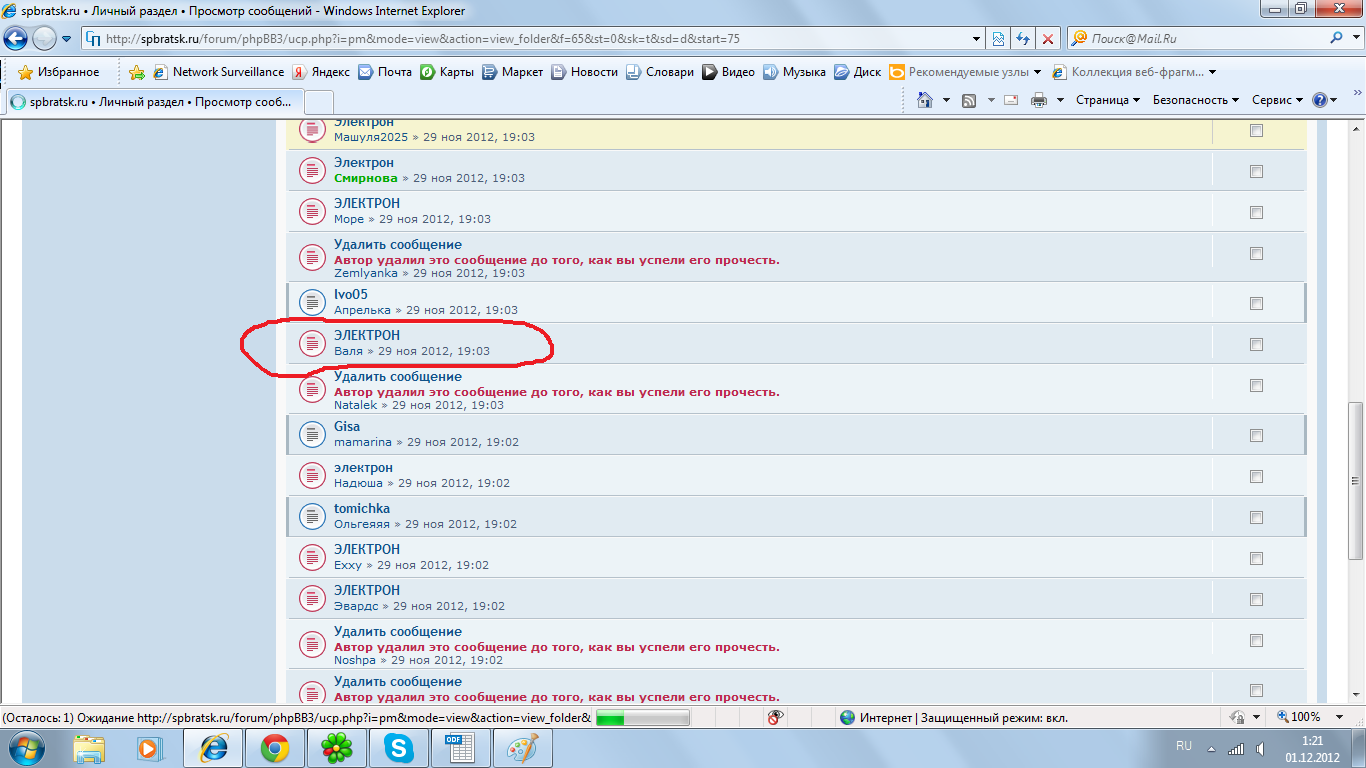Open the Gisa message subject
Image resolution: width=1366 pixels, height=768 pixels.
(347, 426)
